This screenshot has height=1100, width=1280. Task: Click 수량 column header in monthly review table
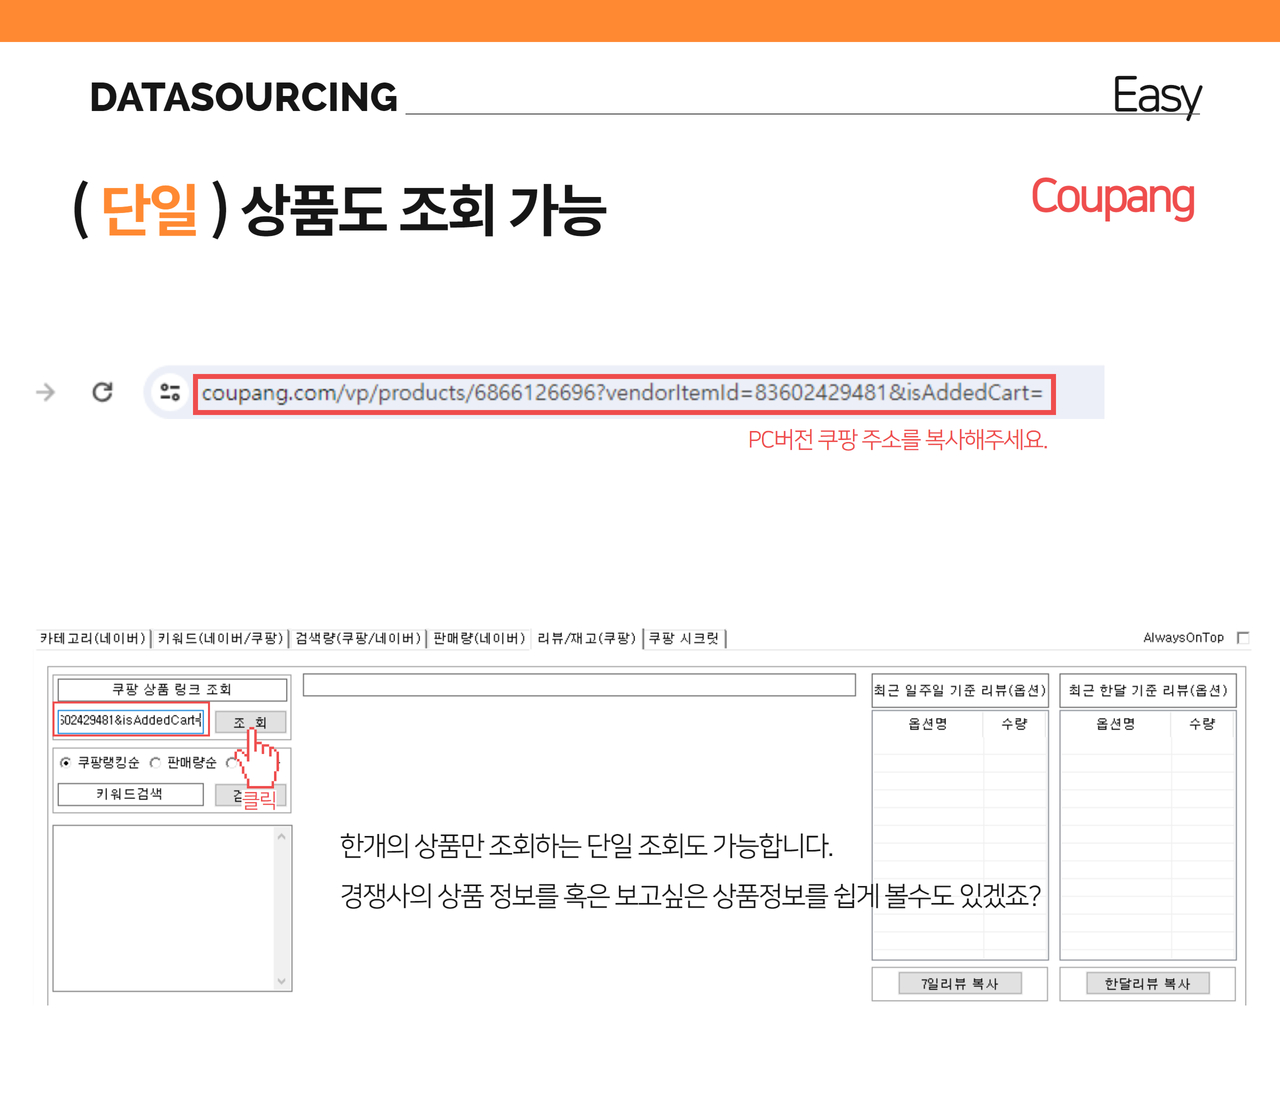click(1202, 724)
